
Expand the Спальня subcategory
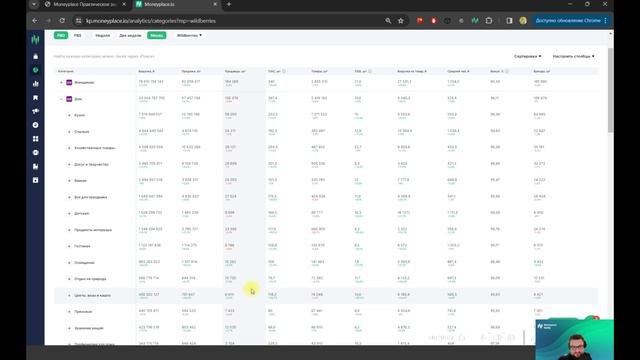69,131
